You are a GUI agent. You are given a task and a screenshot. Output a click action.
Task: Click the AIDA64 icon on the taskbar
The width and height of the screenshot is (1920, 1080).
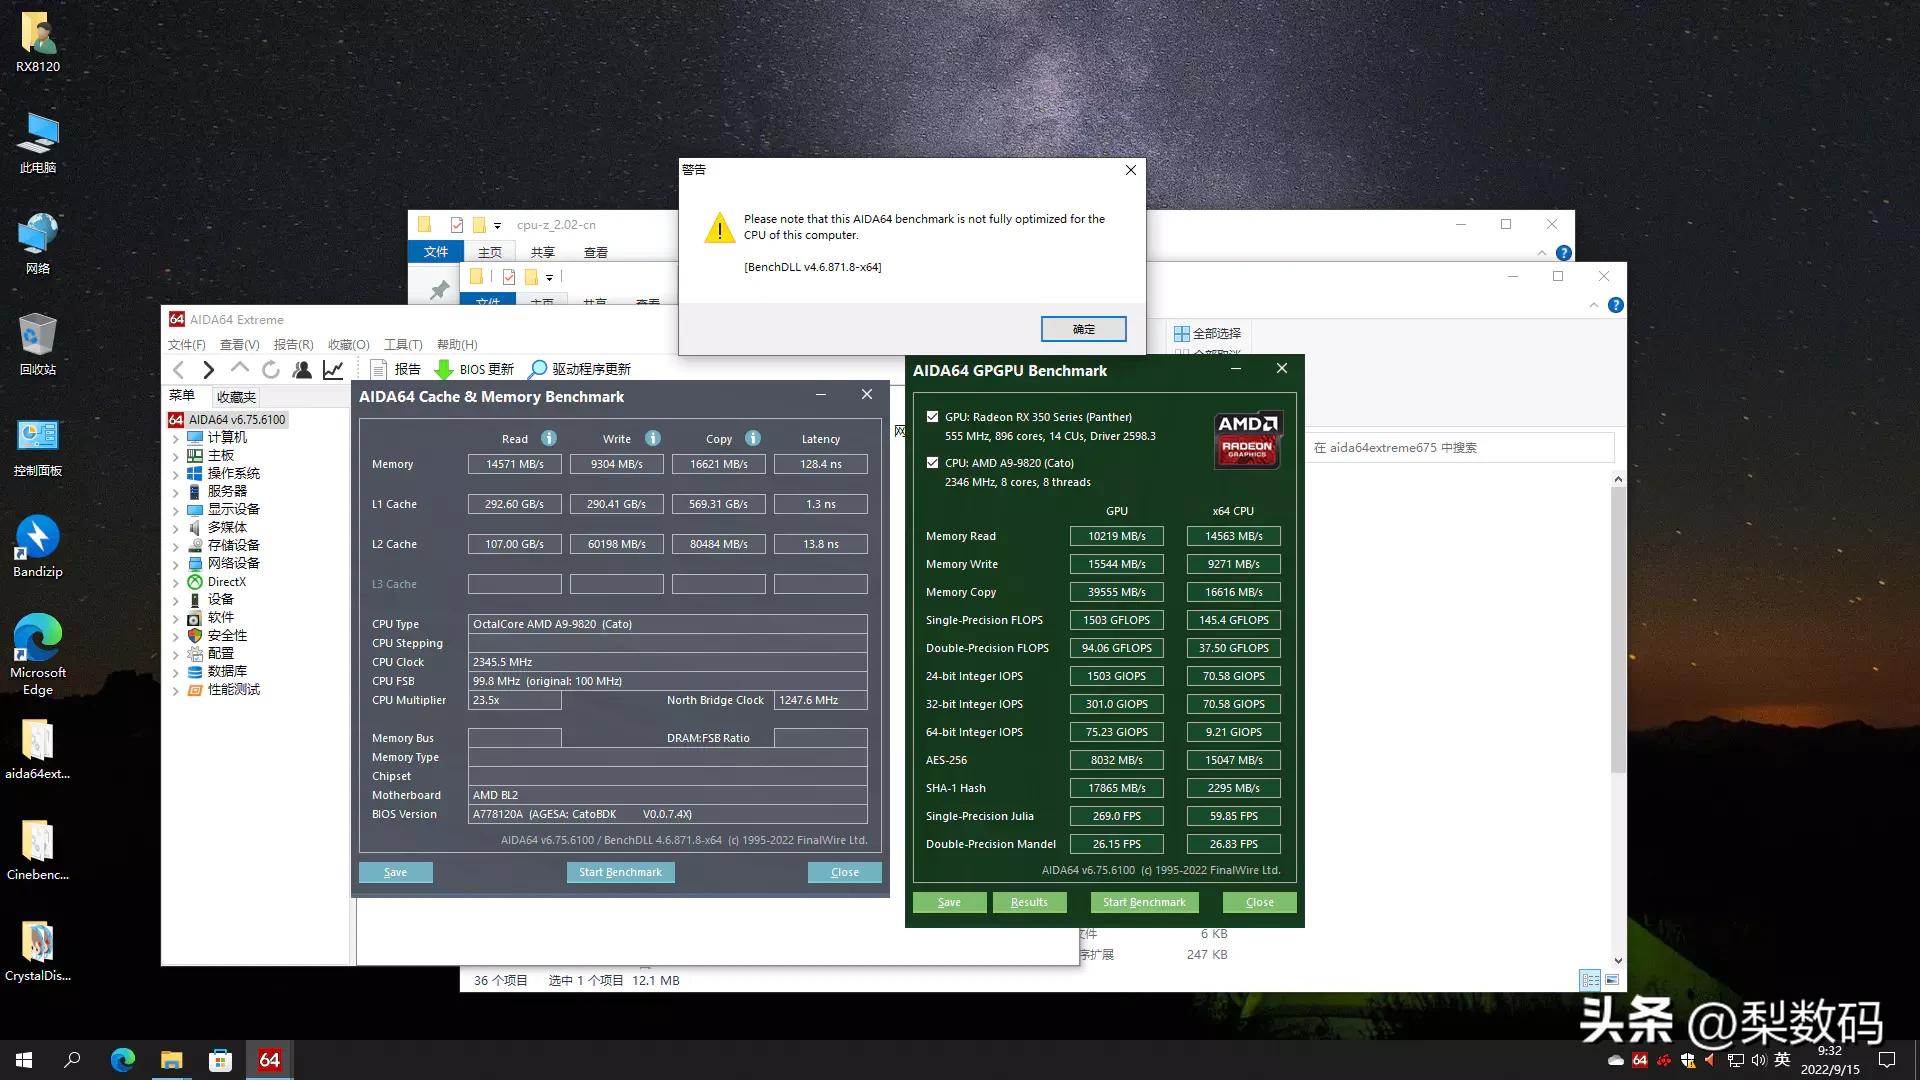(268, 1060)
